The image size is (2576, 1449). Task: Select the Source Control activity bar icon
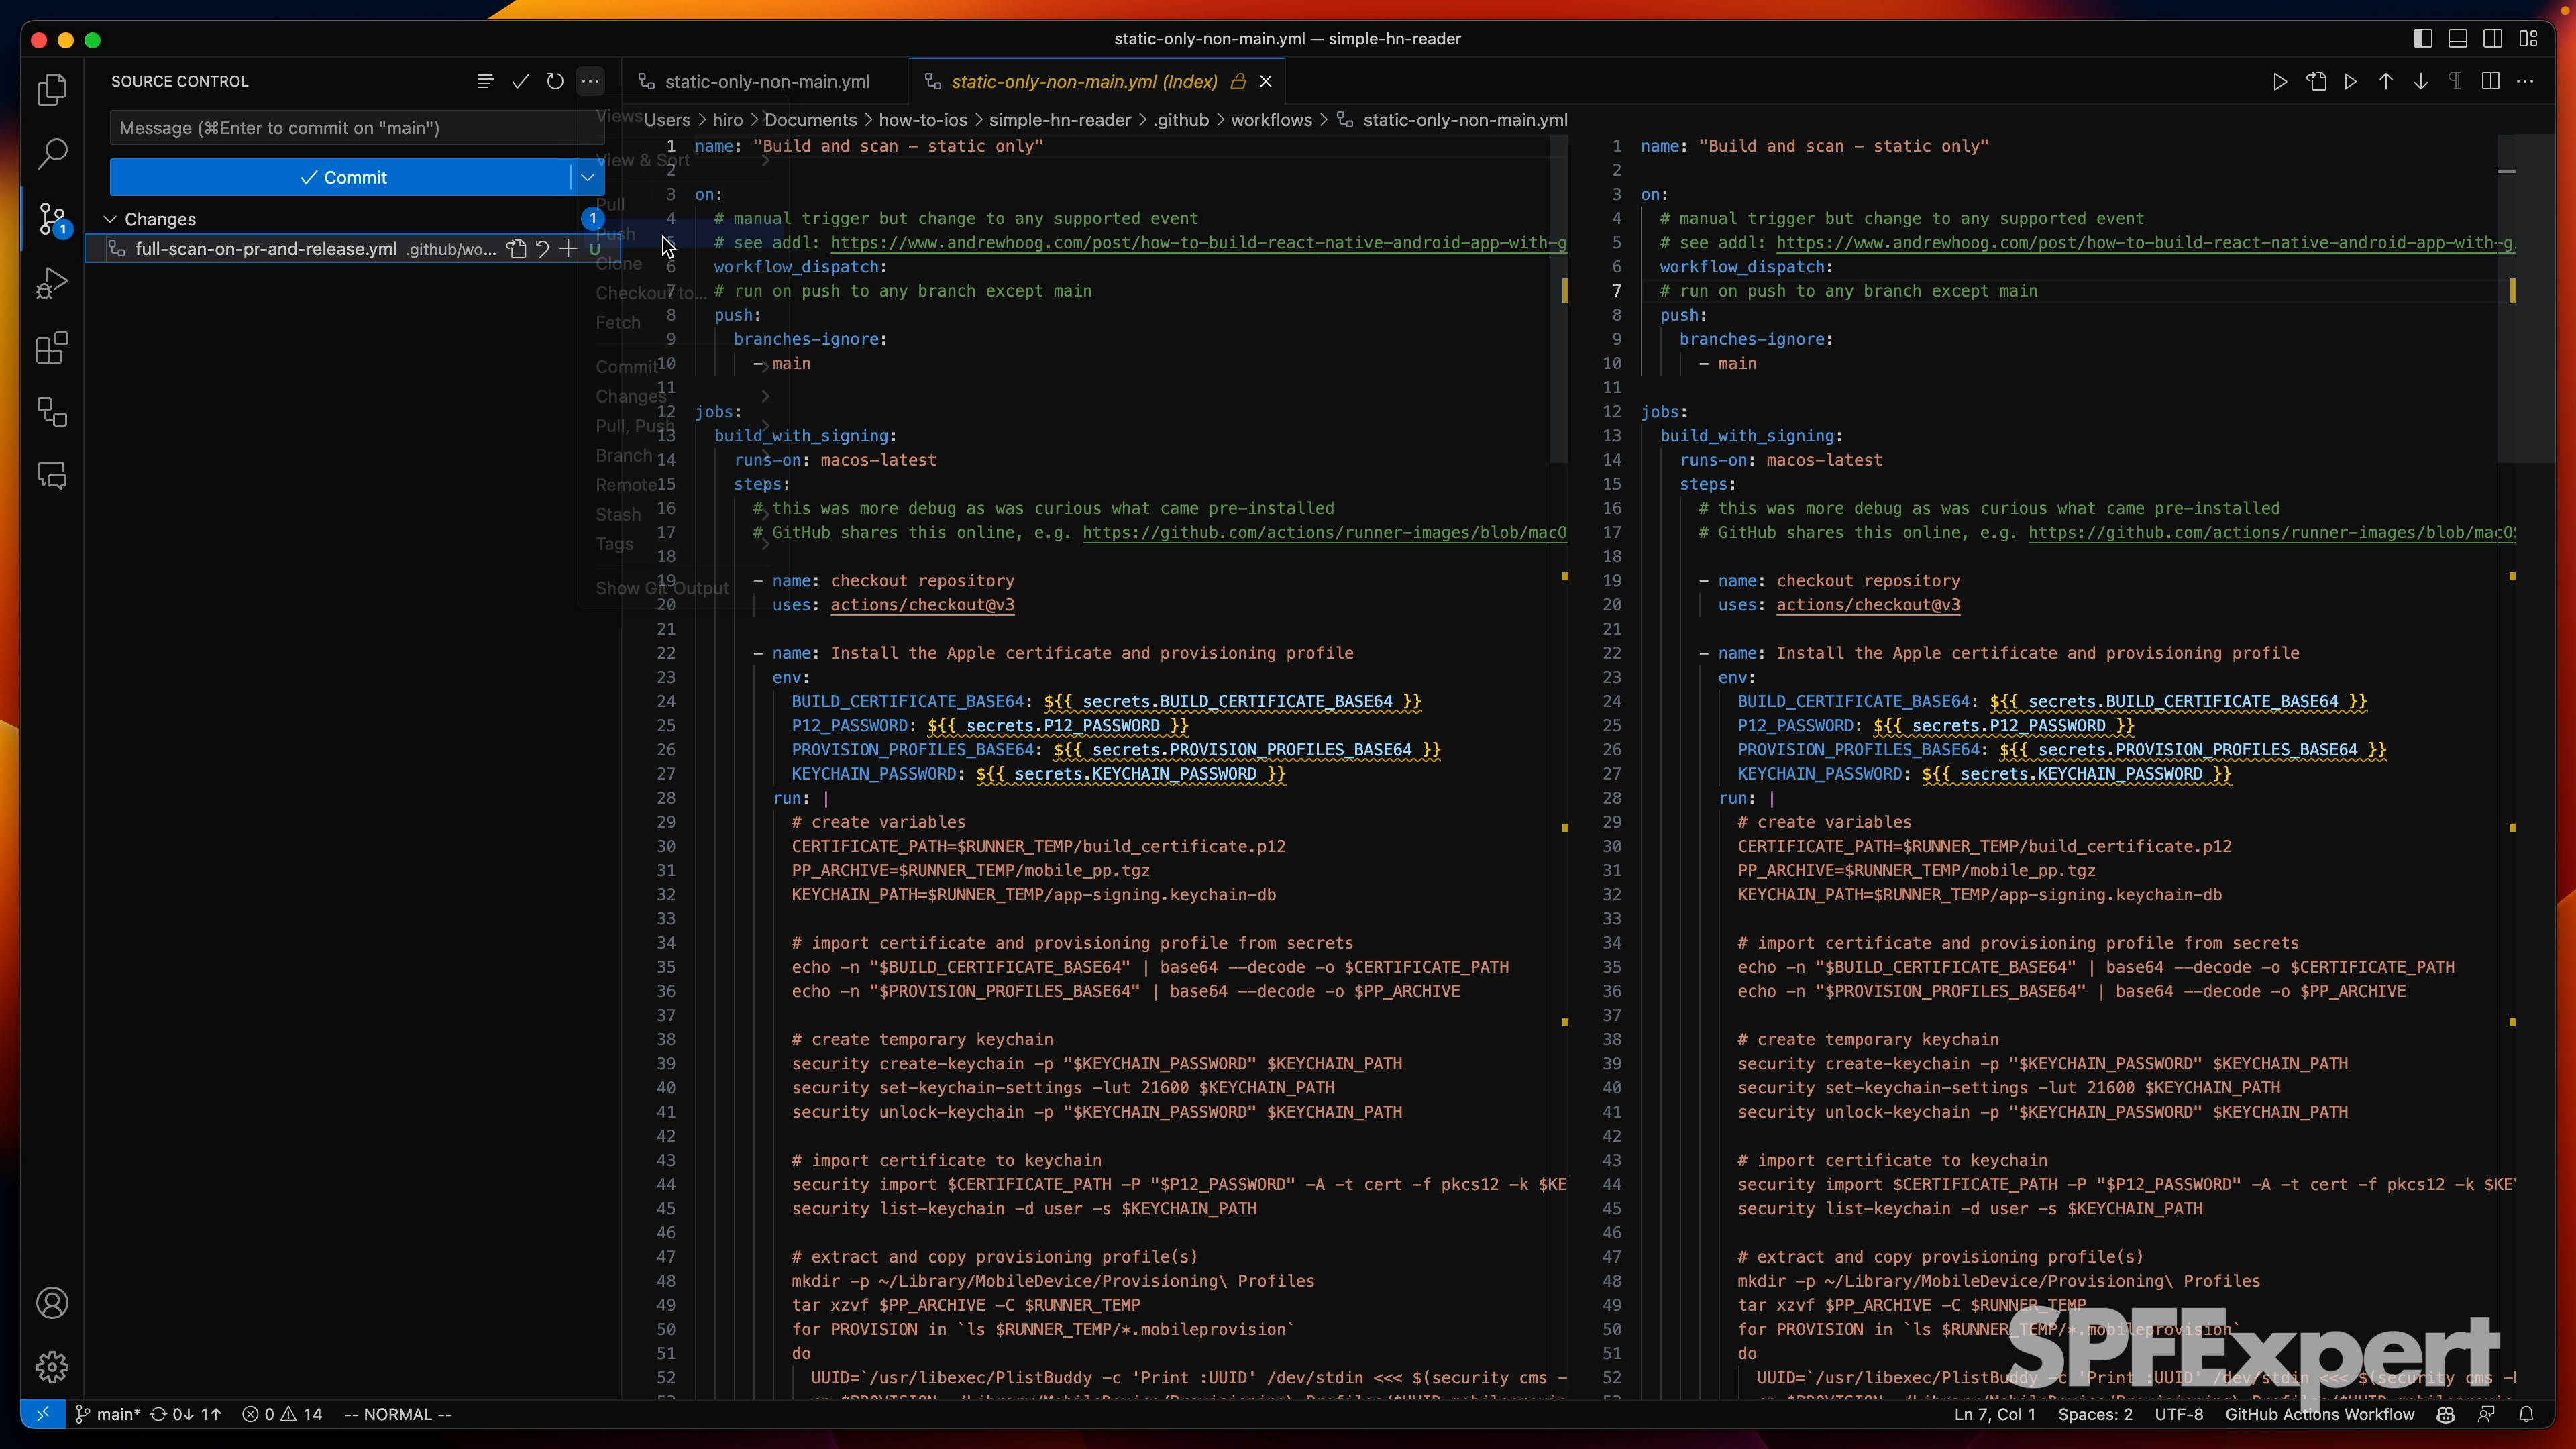pos(52,219)
